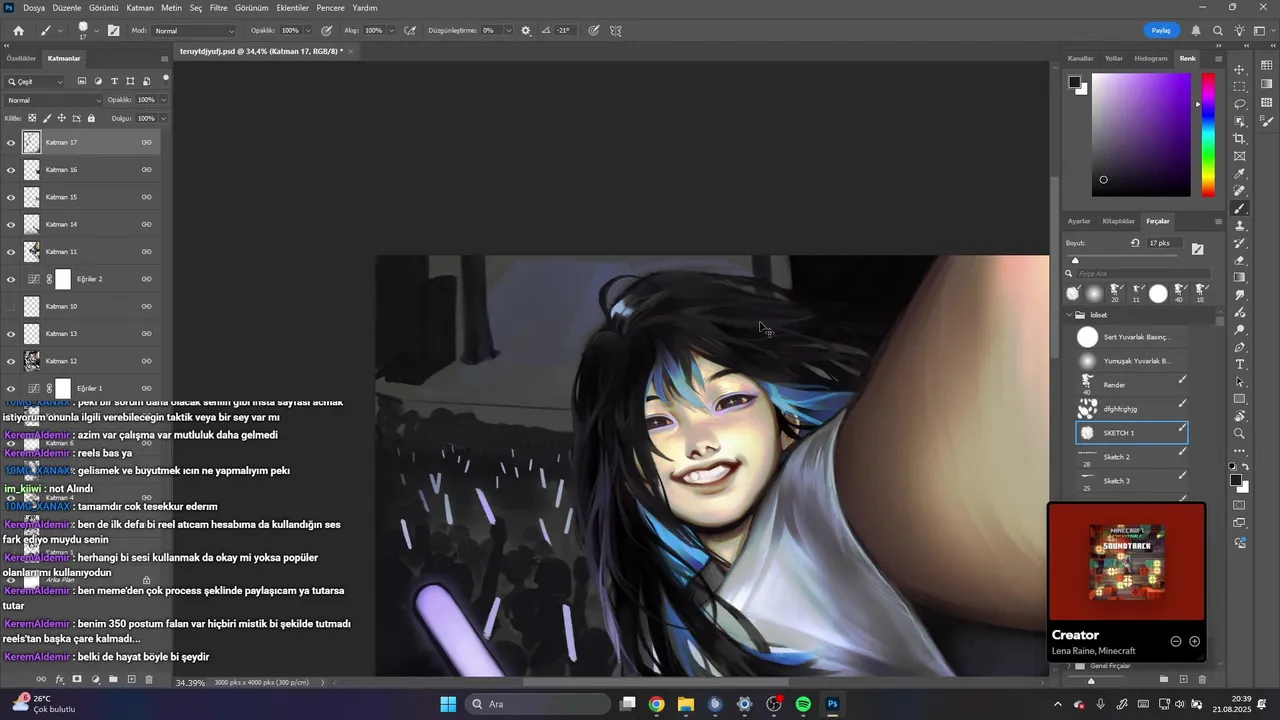The height and width of the screenshot is (720, 1280).
Task: Hide layer Katman 16
Action: click(11, 170)
